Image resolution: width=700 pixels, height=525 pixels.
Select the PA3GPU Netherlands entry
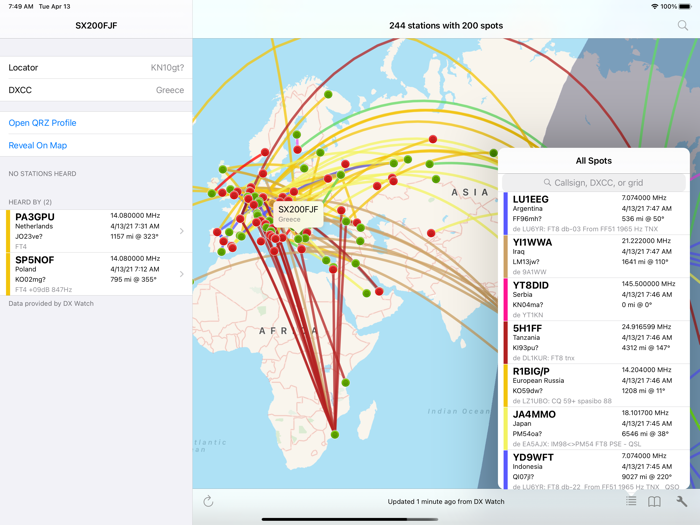tap(96, 231)
